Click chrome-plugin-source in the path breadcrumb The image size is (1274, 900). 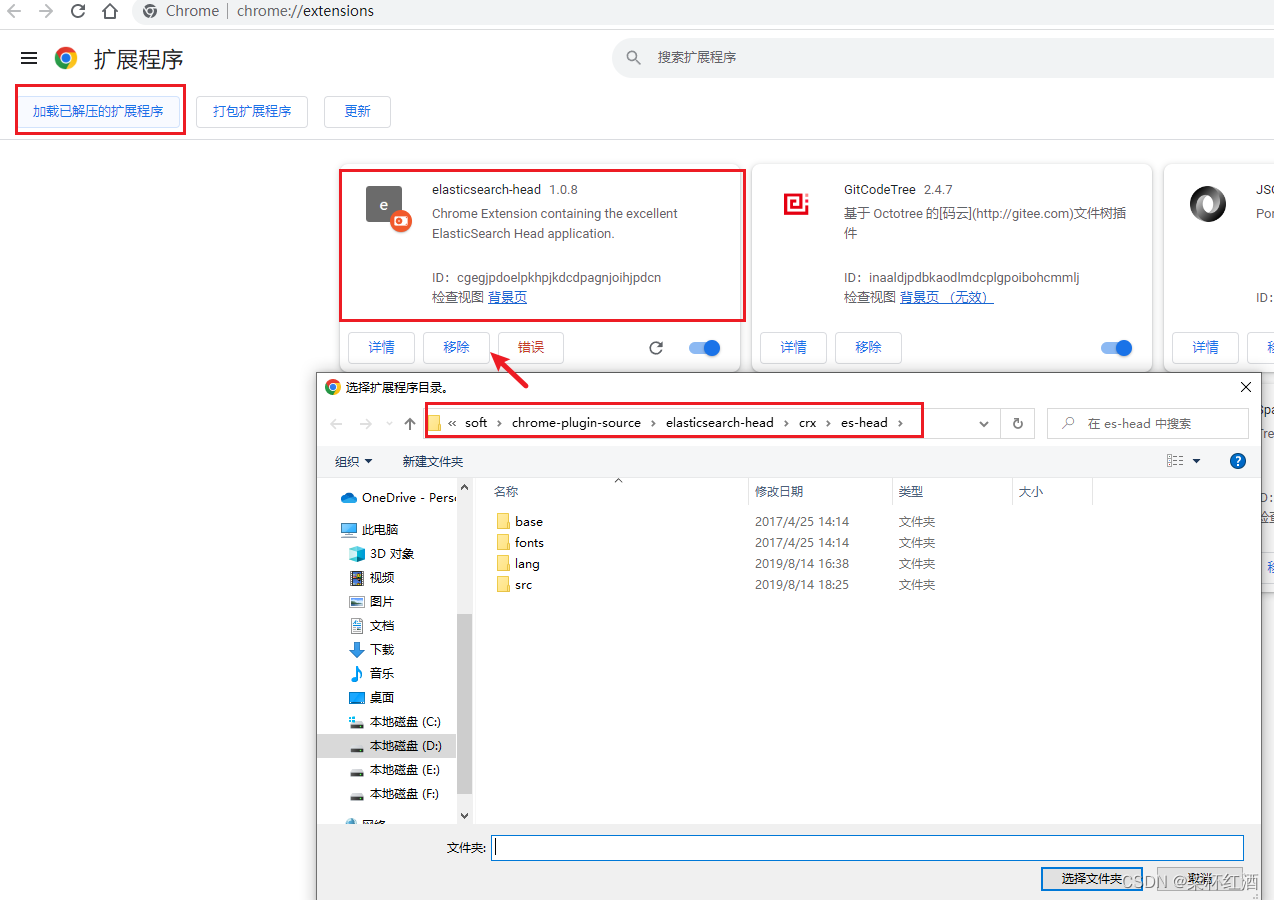(x=576, y=423)
